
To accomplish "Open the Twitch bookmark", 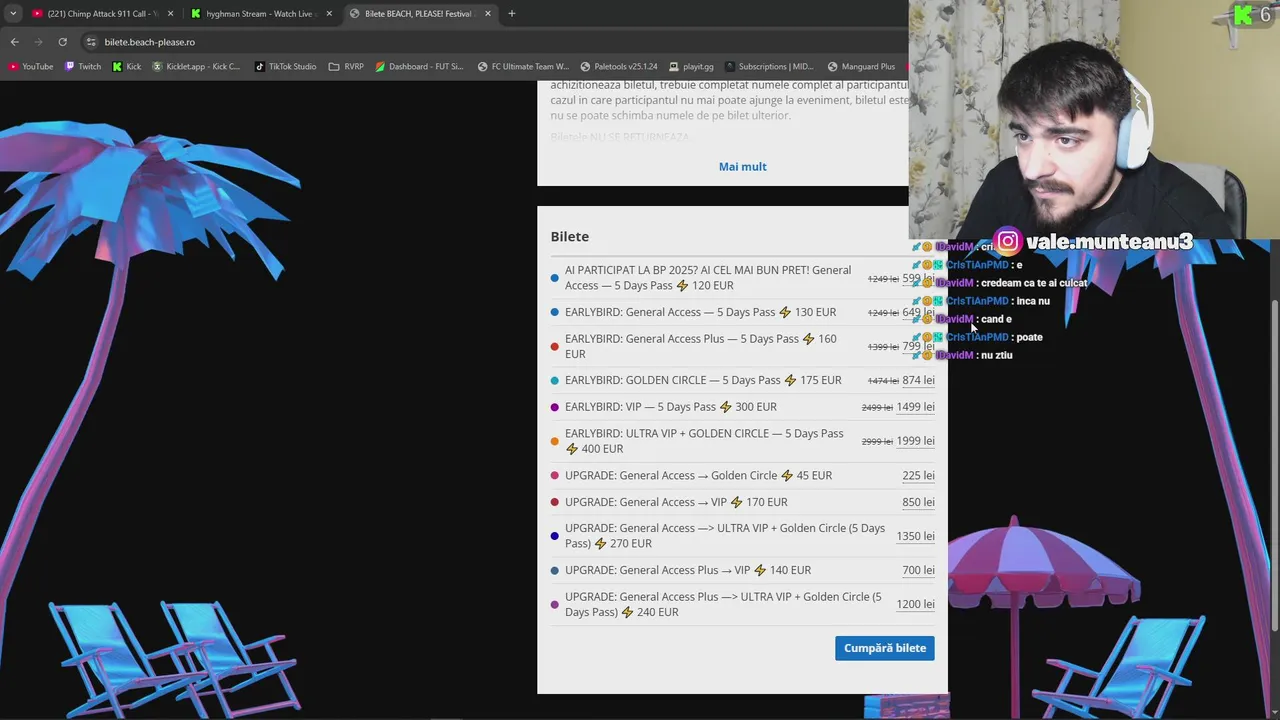I will click(83, 67).
